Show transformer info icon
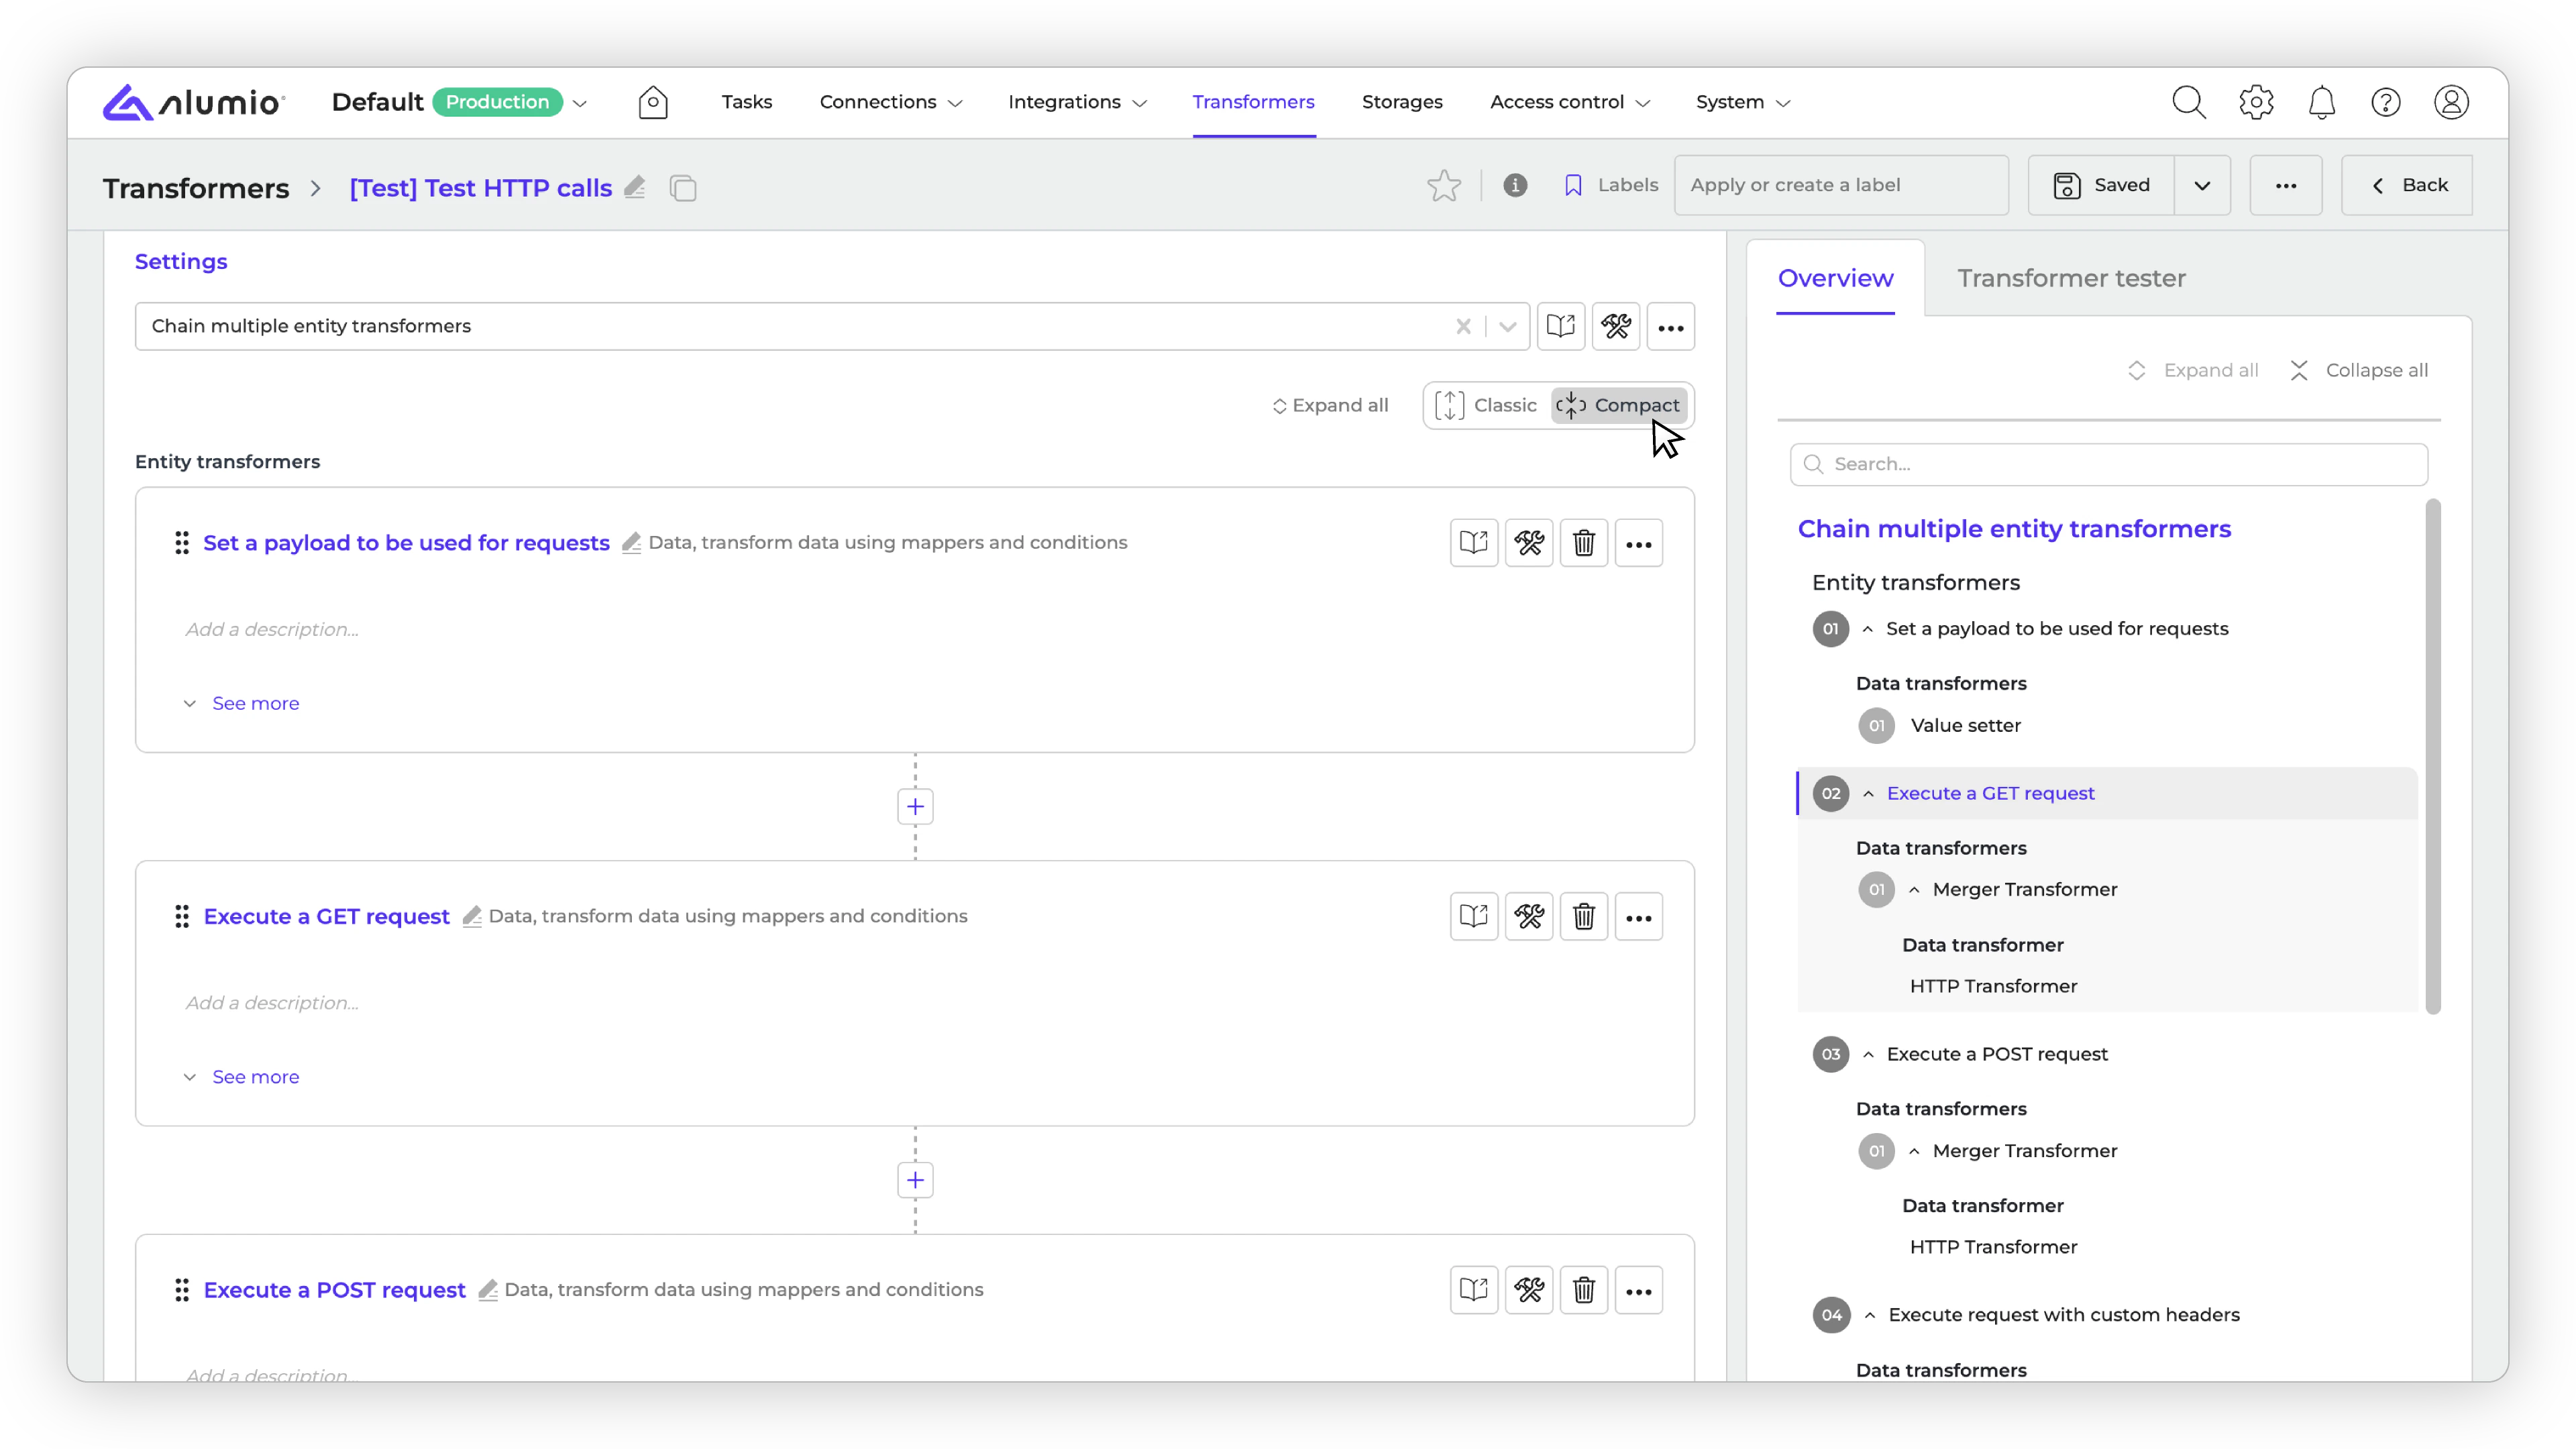The height and width of the screenshot is (1449, 2576). pos(1515,185)
